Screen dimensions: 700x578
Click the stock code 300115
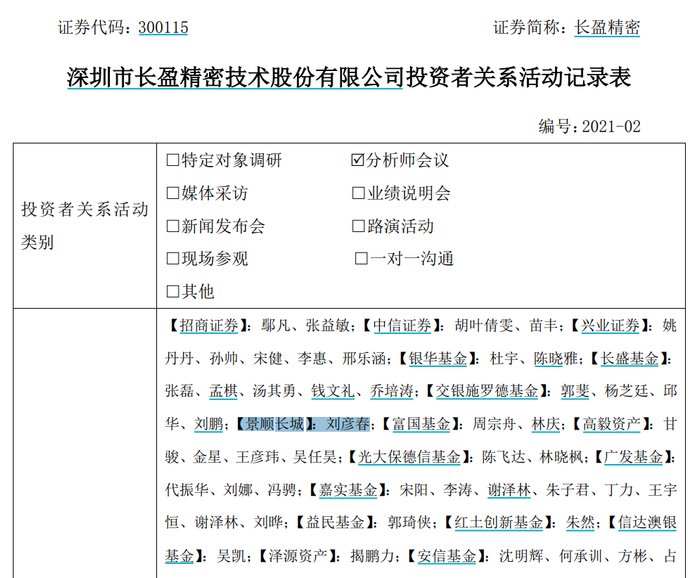point(163,28)
